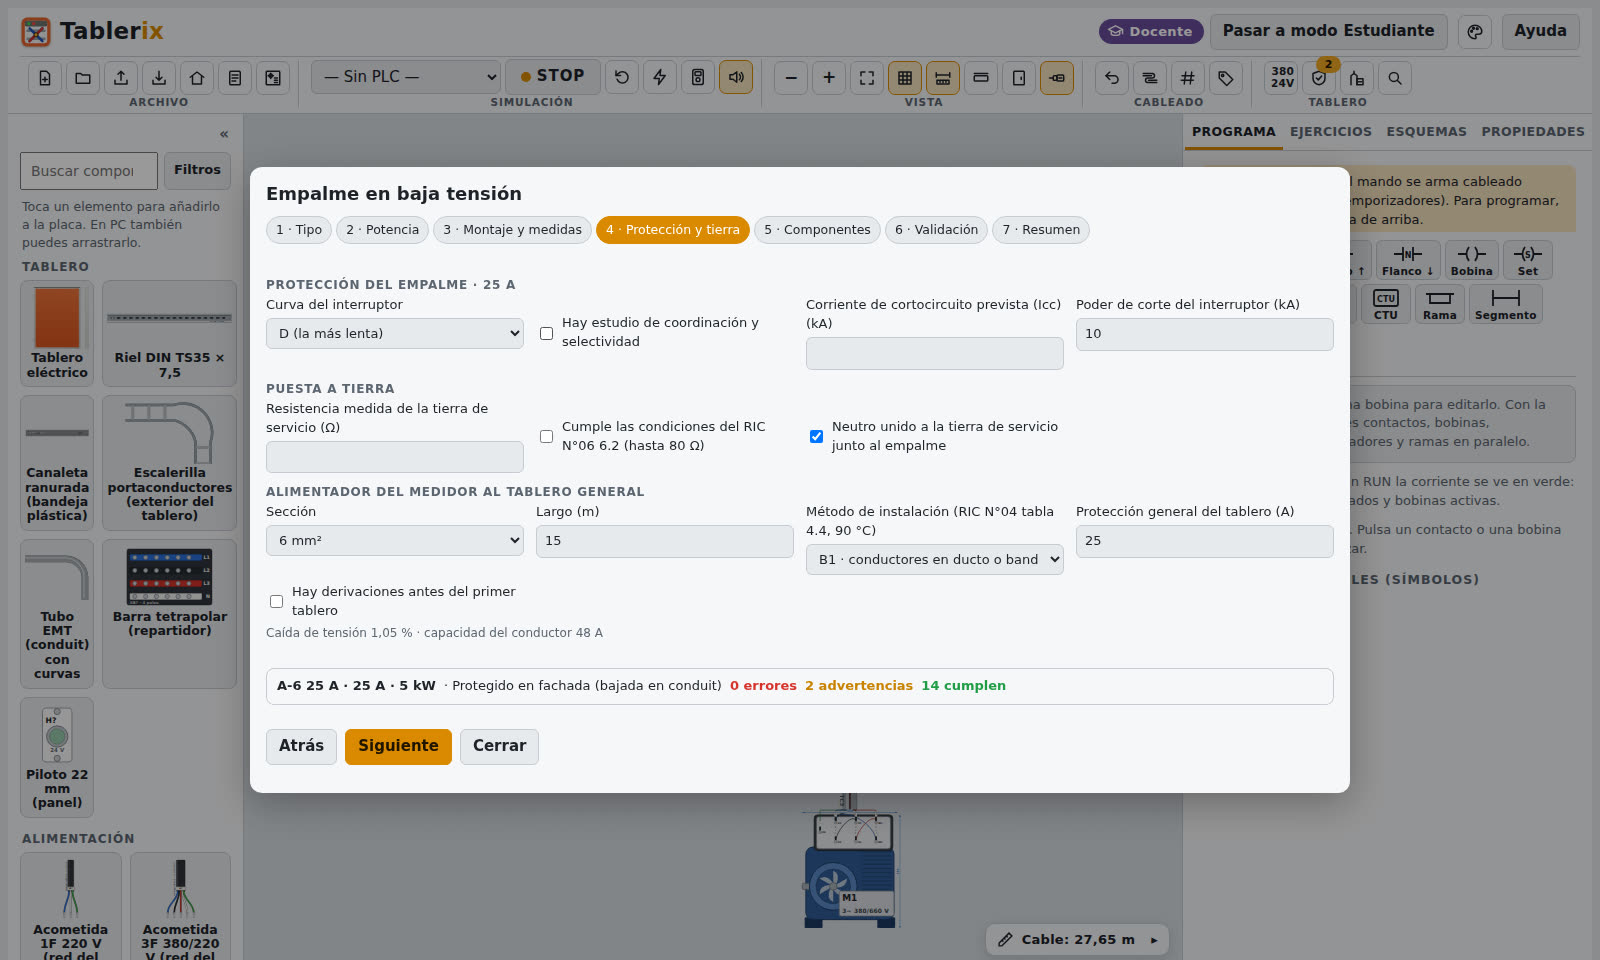Click the 'Poder de corte del interruptor' field
Viewport: 1600px width, 960px height.
pos(1205,334)
